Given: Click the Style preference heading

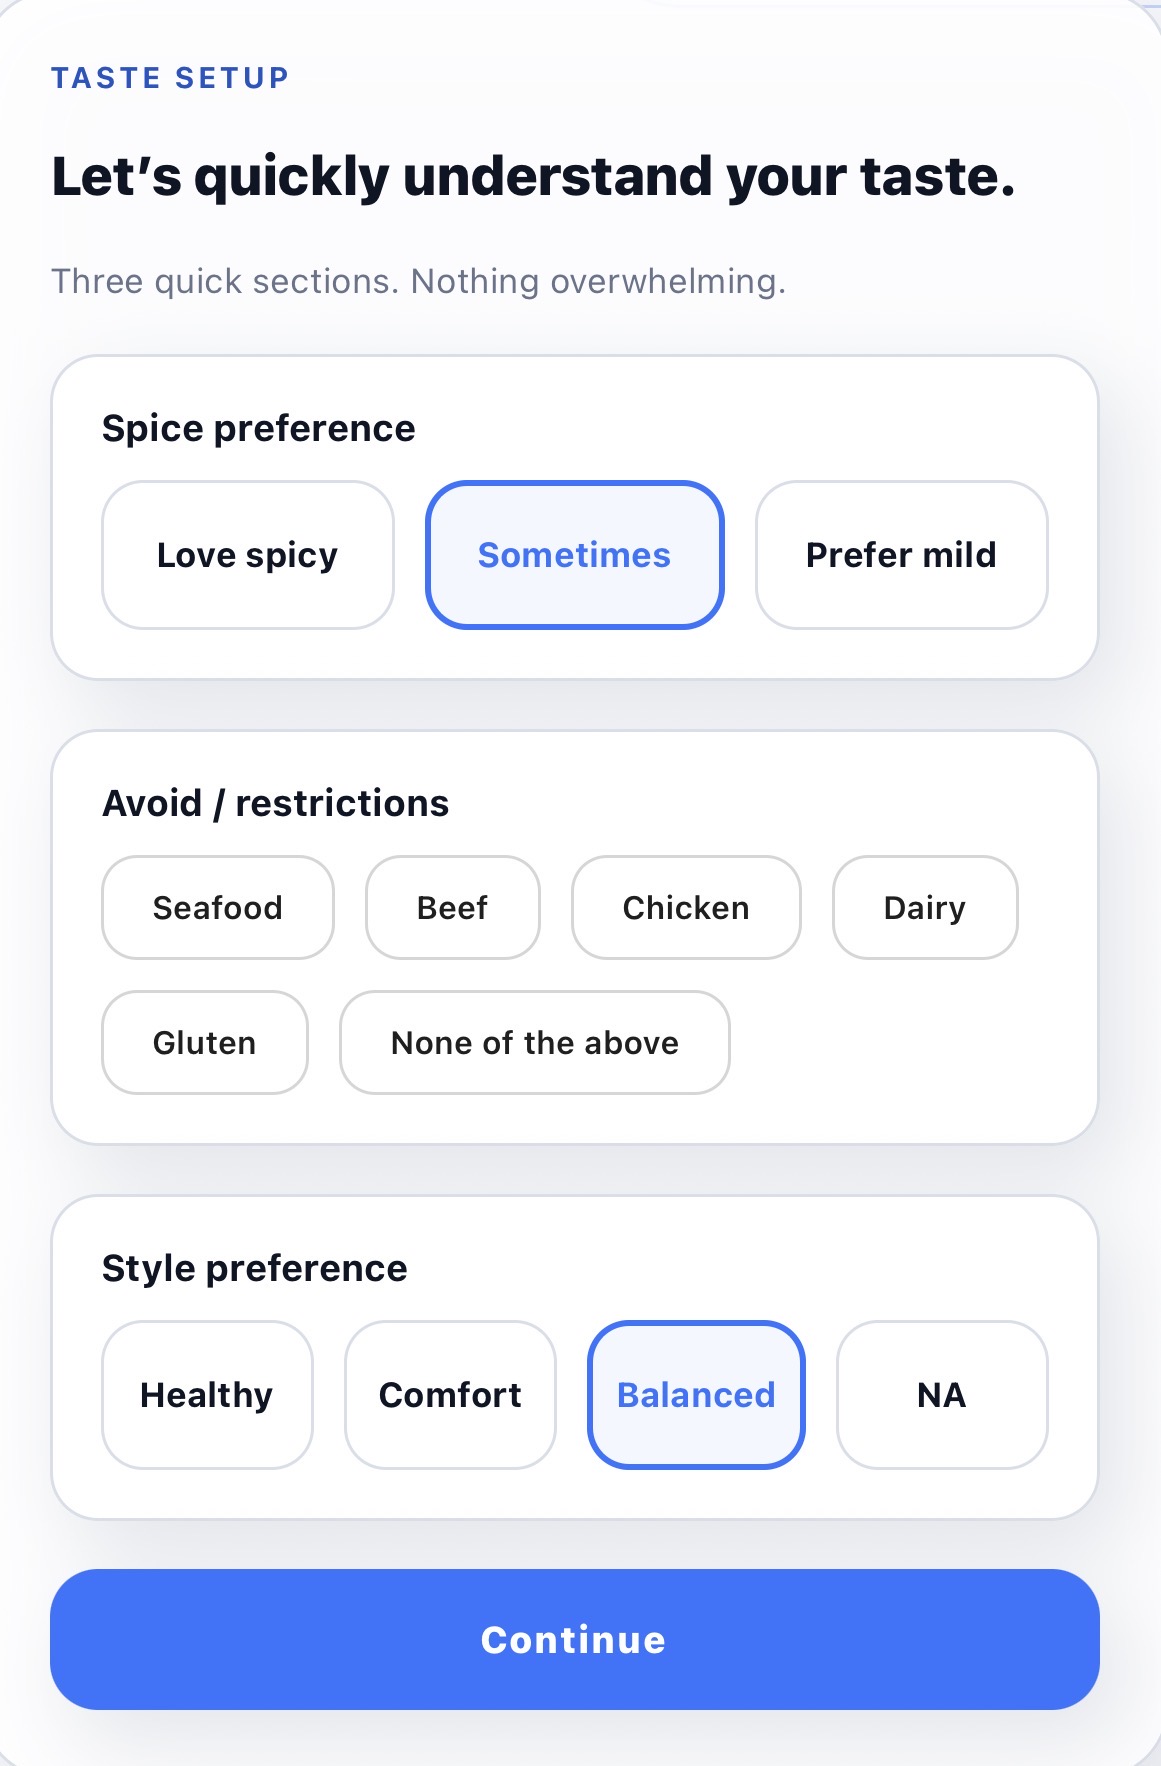Looking at the screenshot, I should pyautogui.click(x=255, y=1267).
